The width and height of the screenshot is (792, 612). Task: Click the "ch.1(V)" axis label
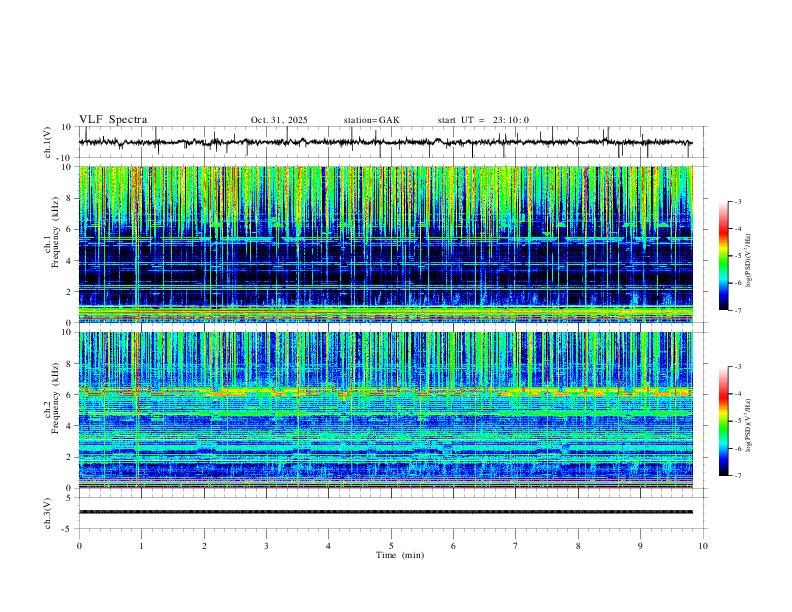point(48,142)
